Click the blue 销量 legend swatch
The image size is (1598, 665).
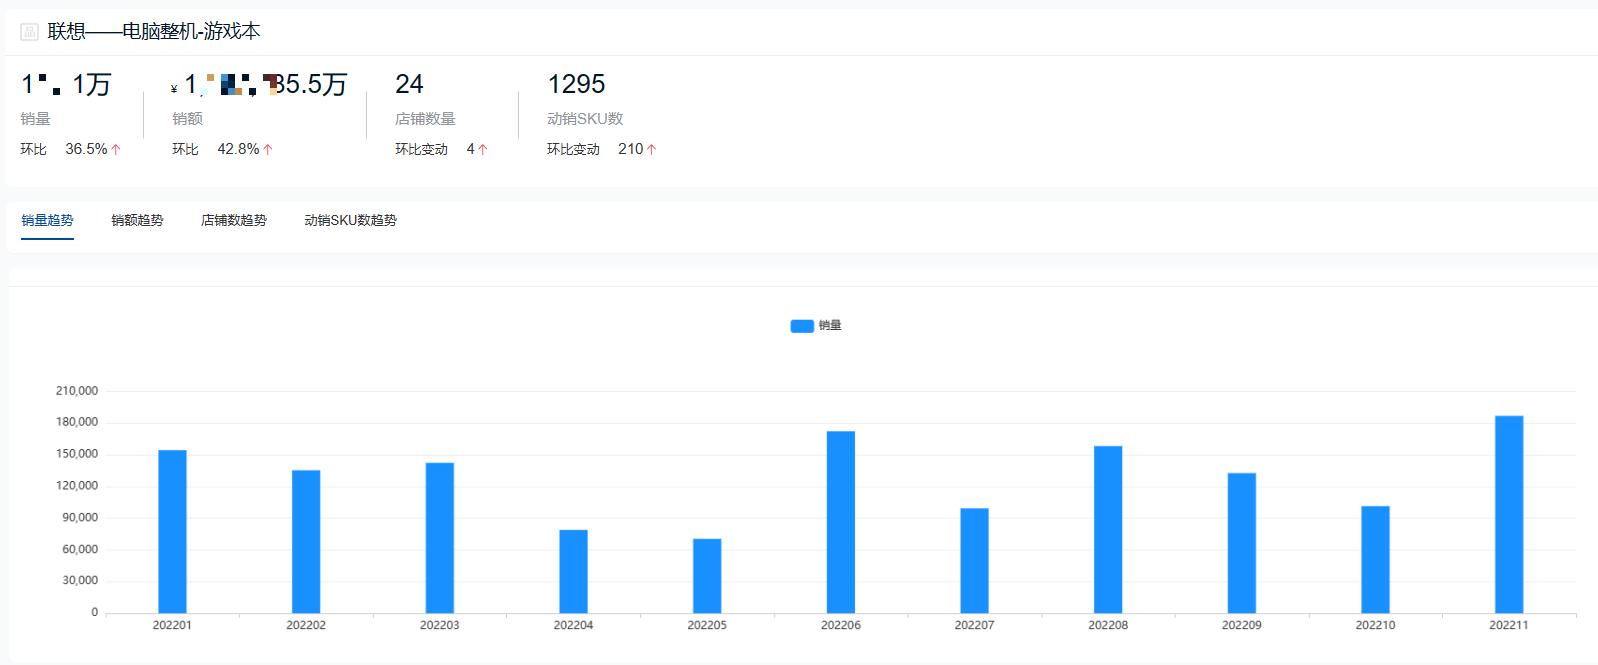[x=802, y=326]
